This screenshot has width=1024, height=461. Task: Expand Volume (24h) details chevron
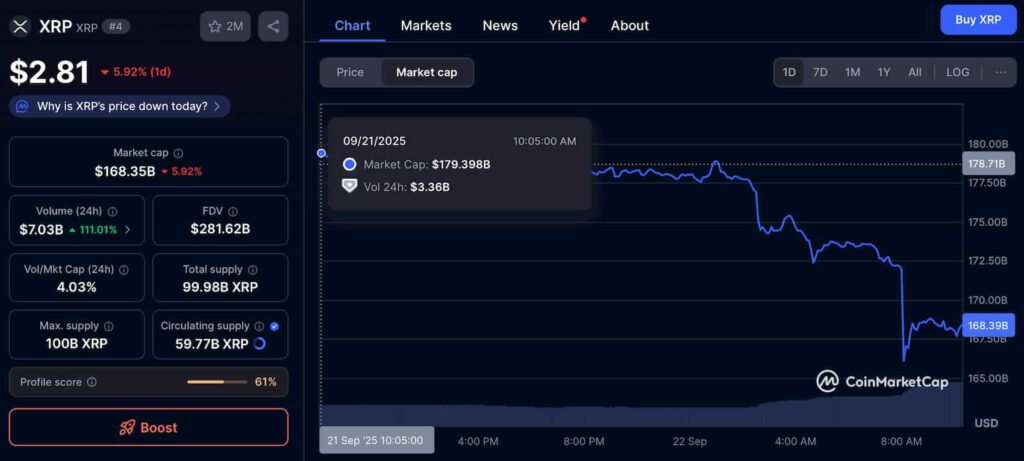click(127, 230)
